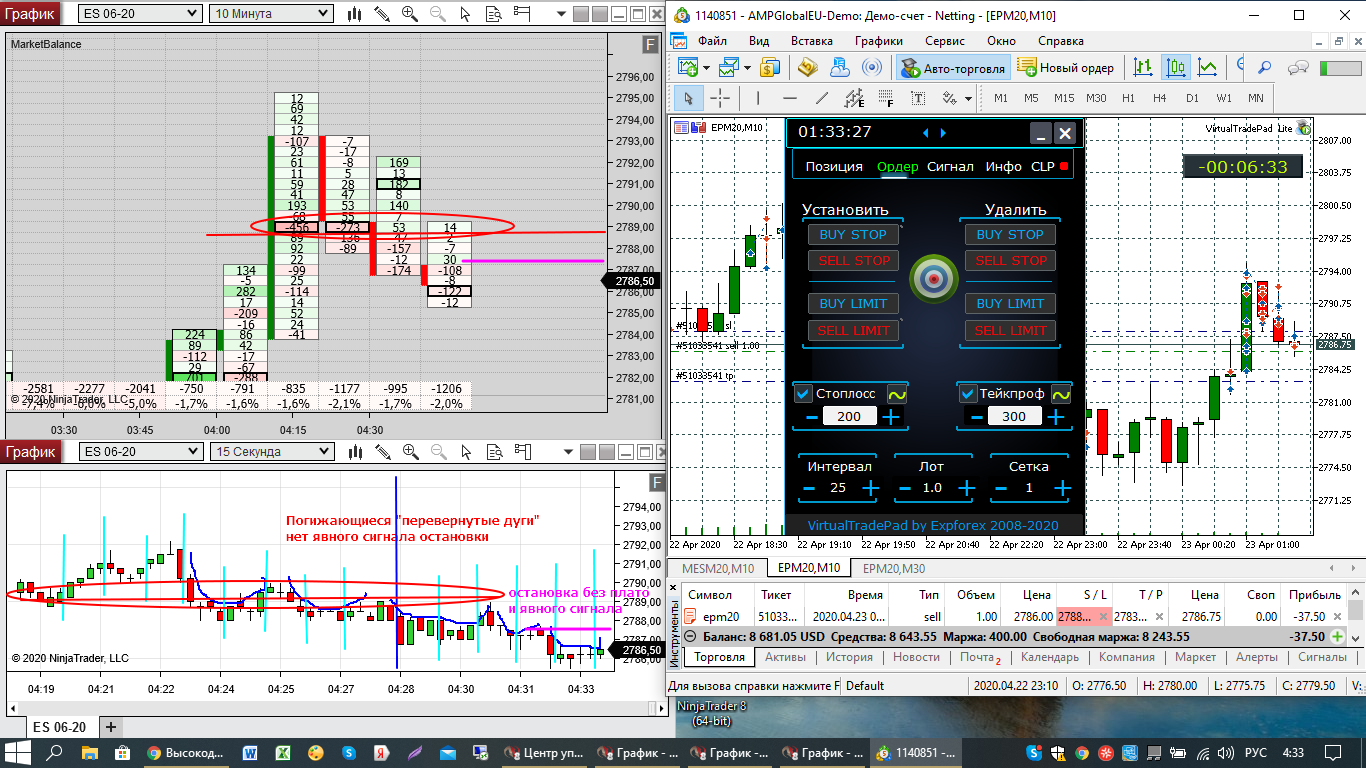Toggle the Тейкпроф checkbox in VirtualTradePad
The image size is (1366, 768).
coord(967,394)
